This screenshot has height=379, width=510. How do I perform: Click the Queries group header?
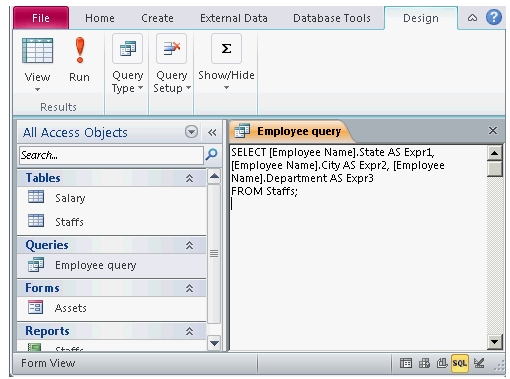click(112, 245)
